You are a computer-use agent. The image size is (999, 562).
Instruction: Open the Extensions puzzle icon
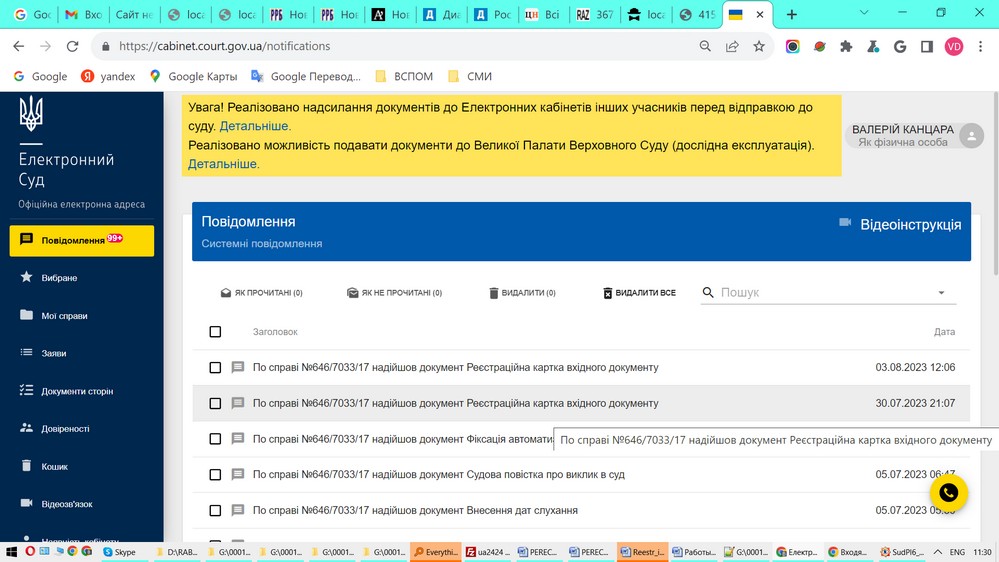tap(846, 46)
